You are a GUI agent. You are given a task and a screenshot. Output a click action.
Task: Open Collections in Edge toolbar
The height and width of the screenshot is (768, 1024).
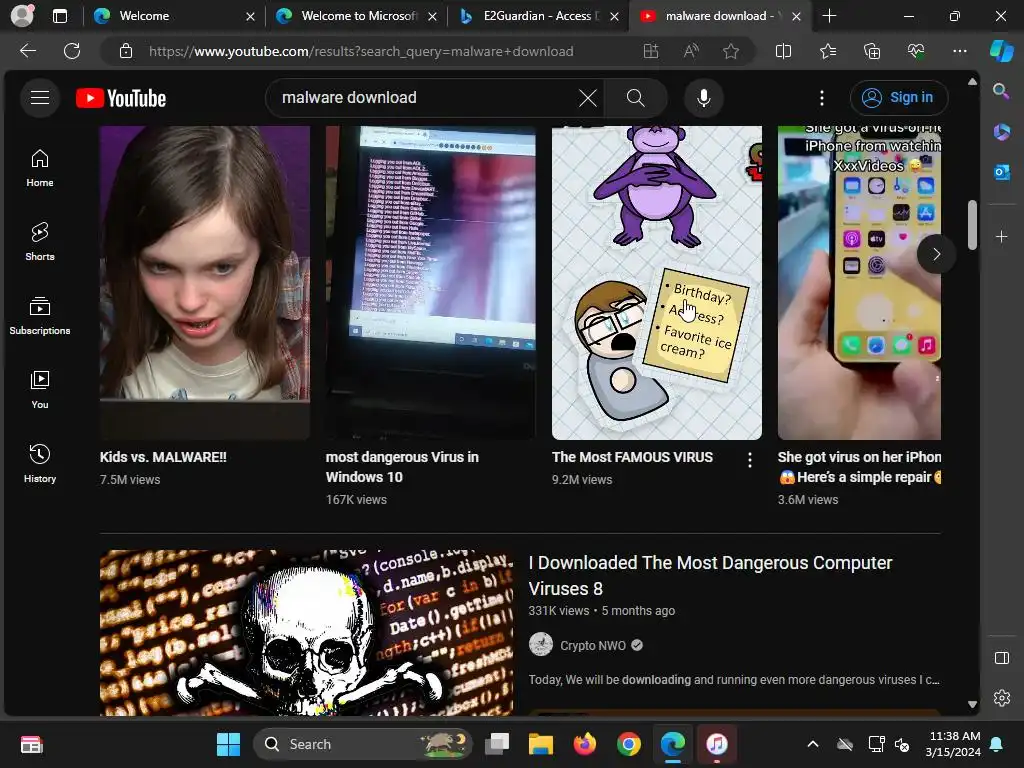(872, 51)
